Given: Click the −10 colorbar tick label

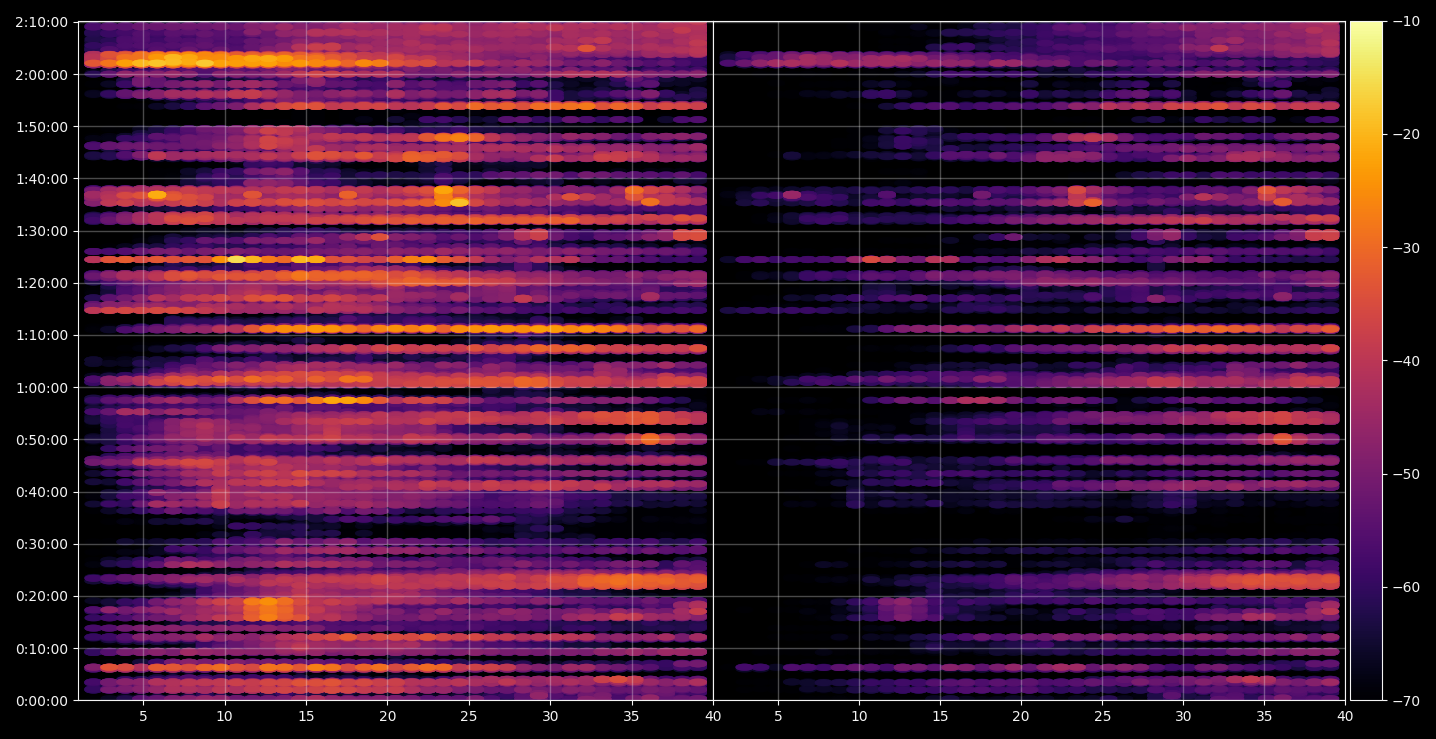Looking at the screenshot, I should pos(1407,22).
